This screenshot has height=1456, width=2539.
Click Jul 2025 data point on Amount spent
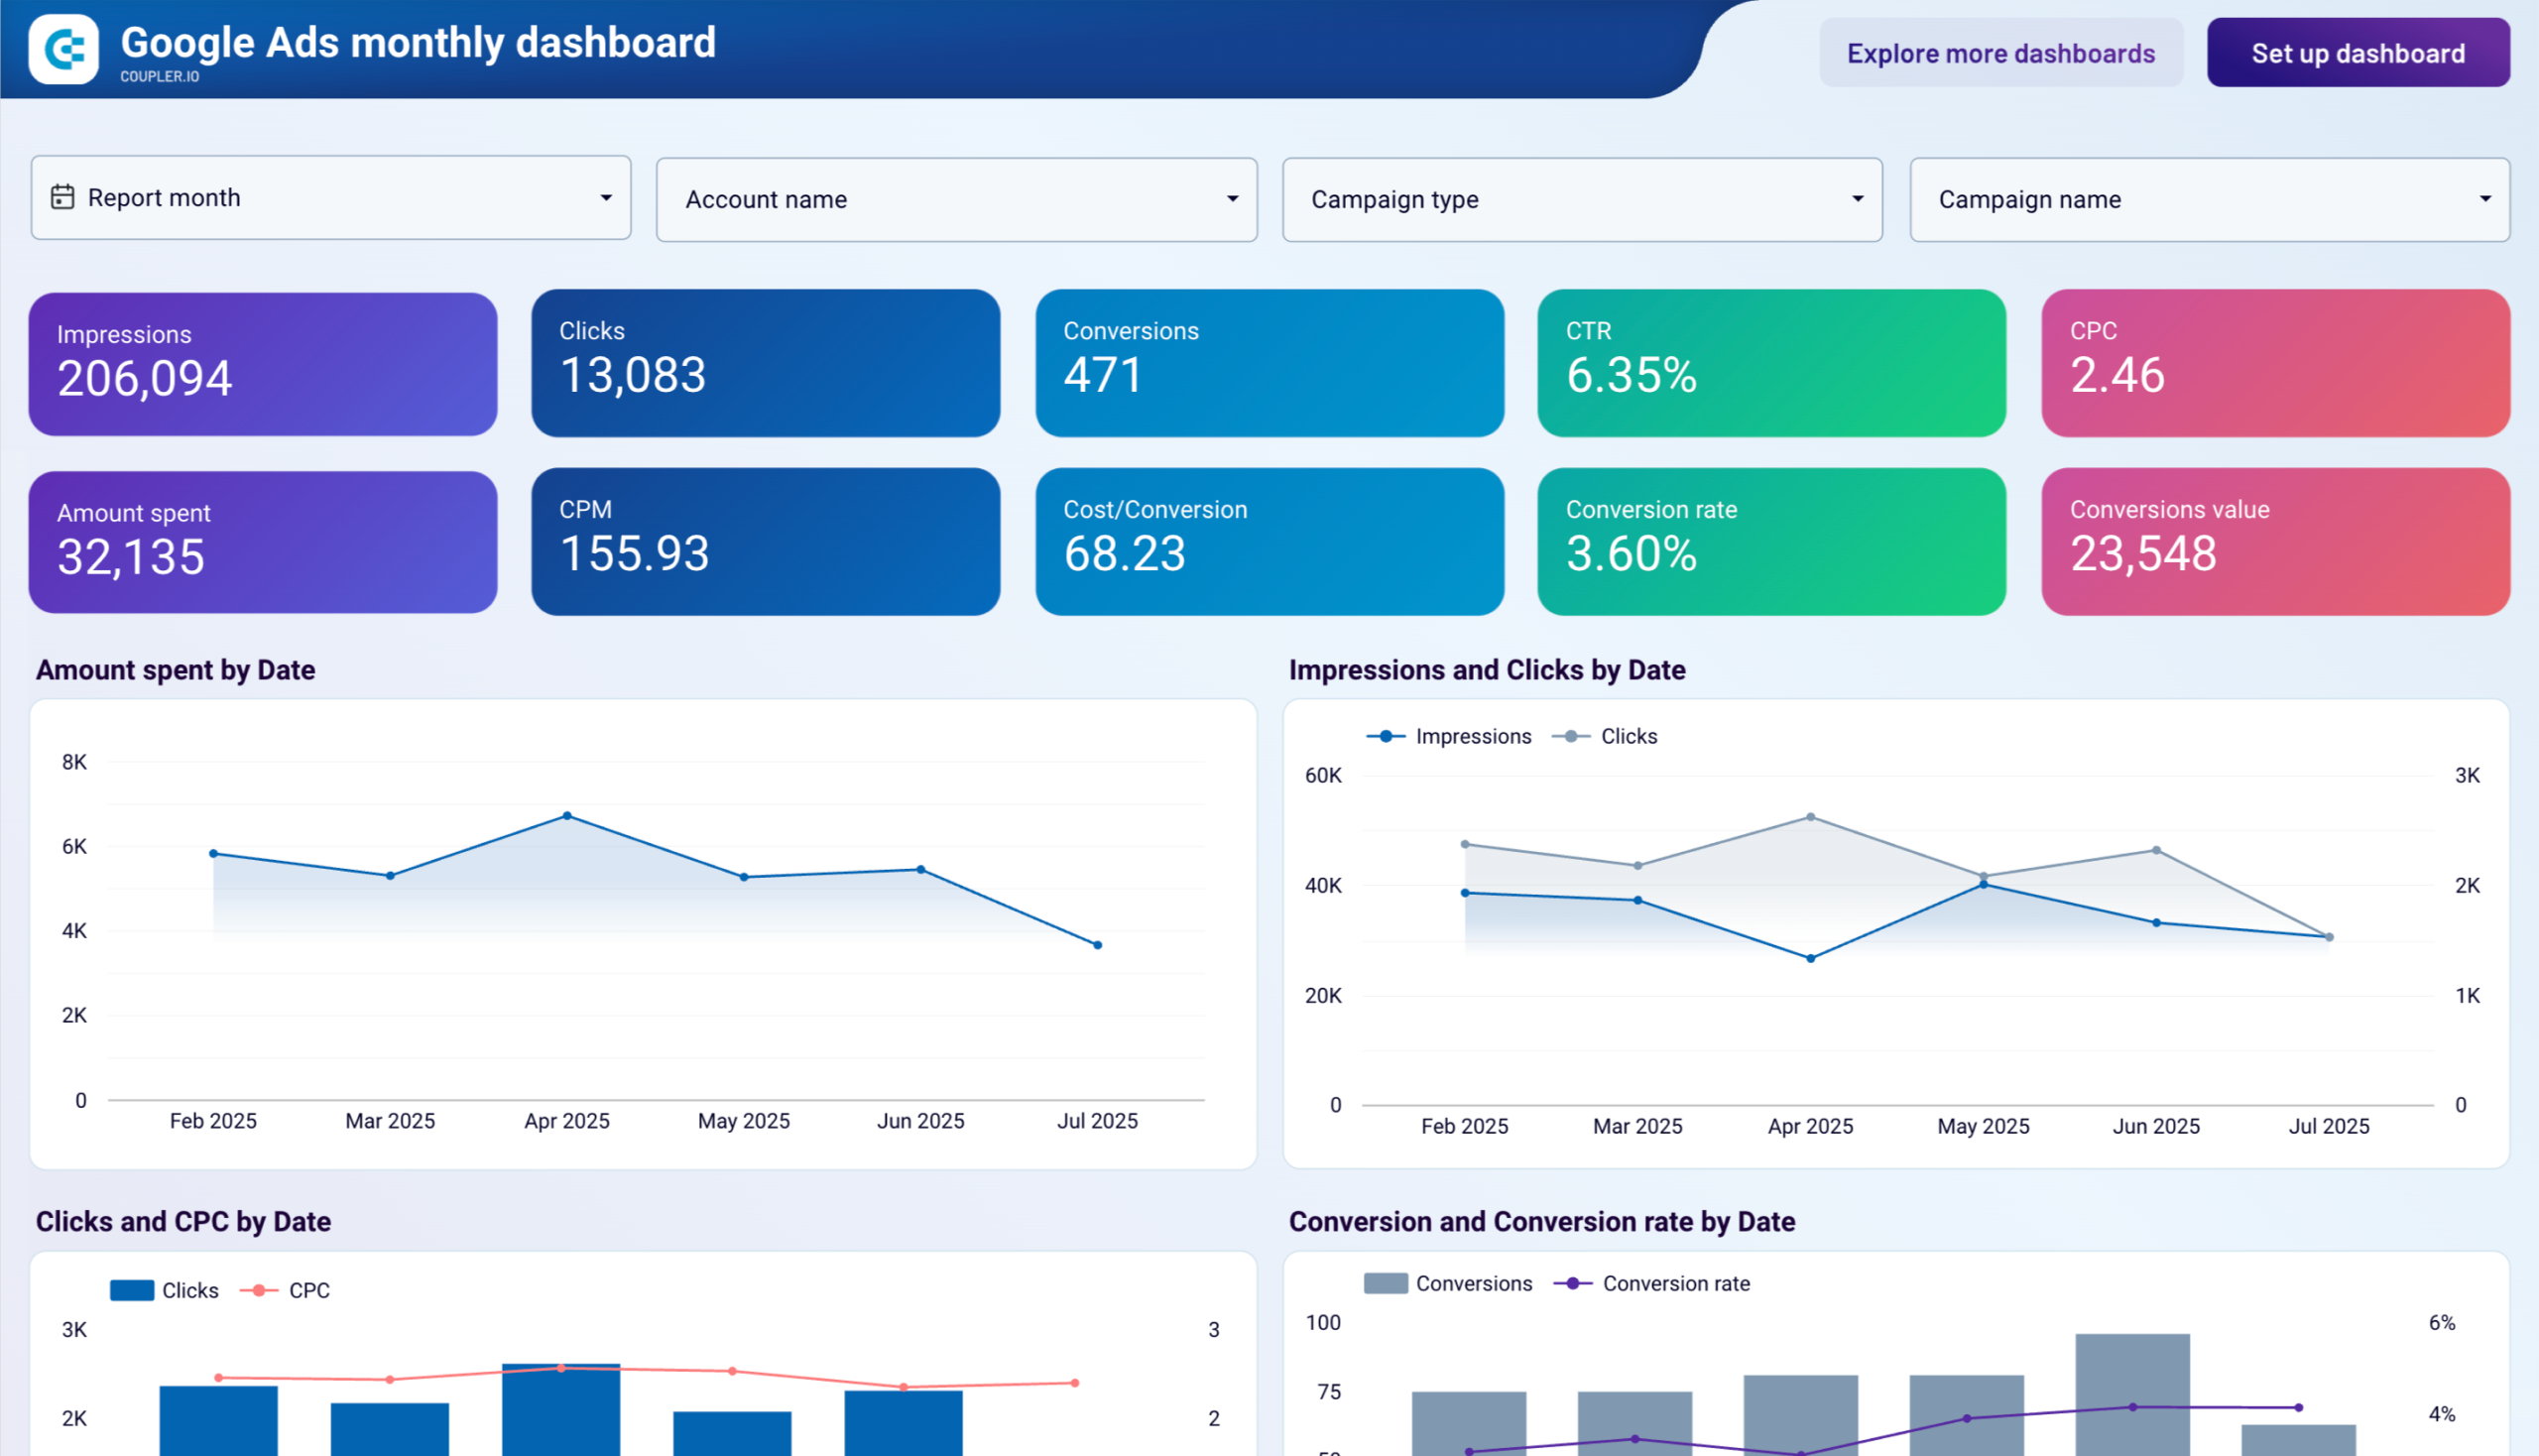[x=1097, y=945]
